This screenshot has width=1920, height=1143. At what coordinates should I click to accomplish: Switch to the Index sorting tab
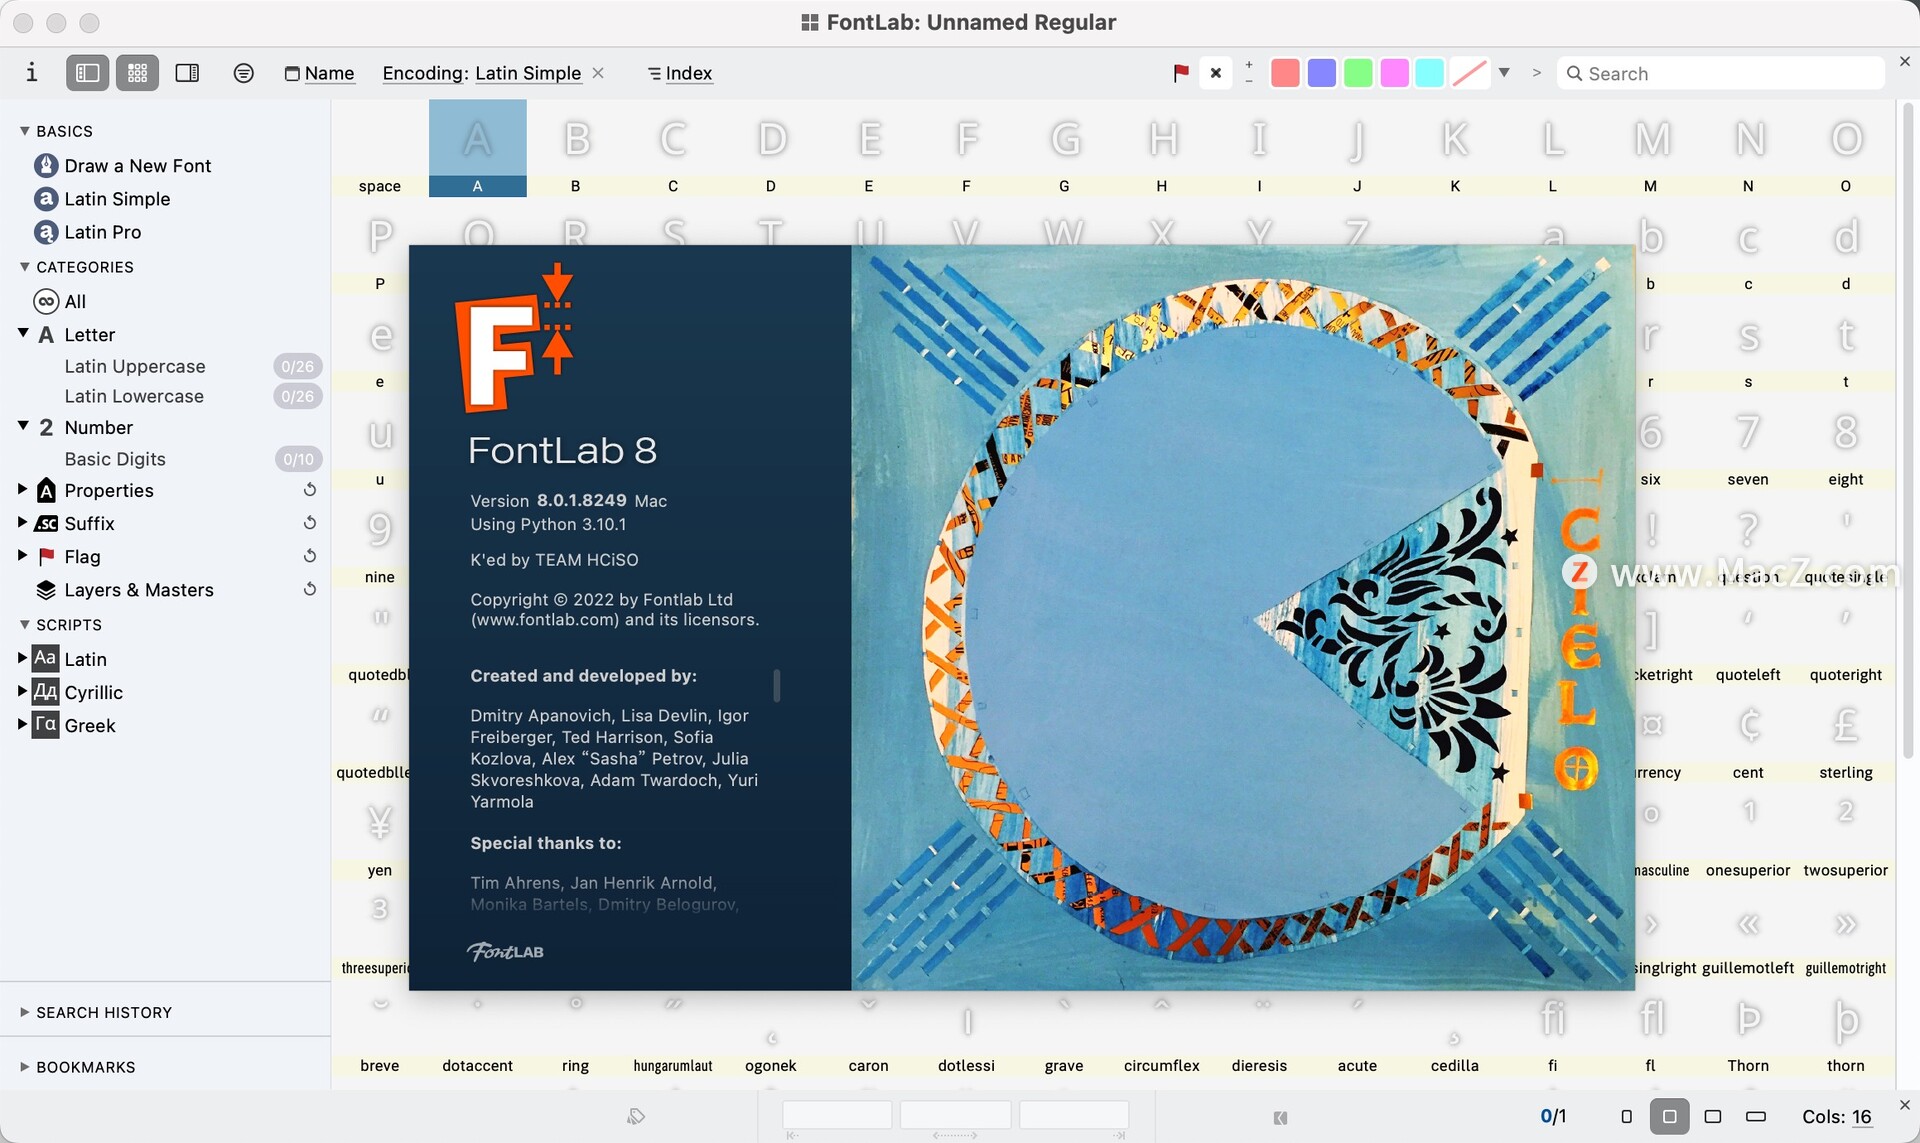pos(679,72)
